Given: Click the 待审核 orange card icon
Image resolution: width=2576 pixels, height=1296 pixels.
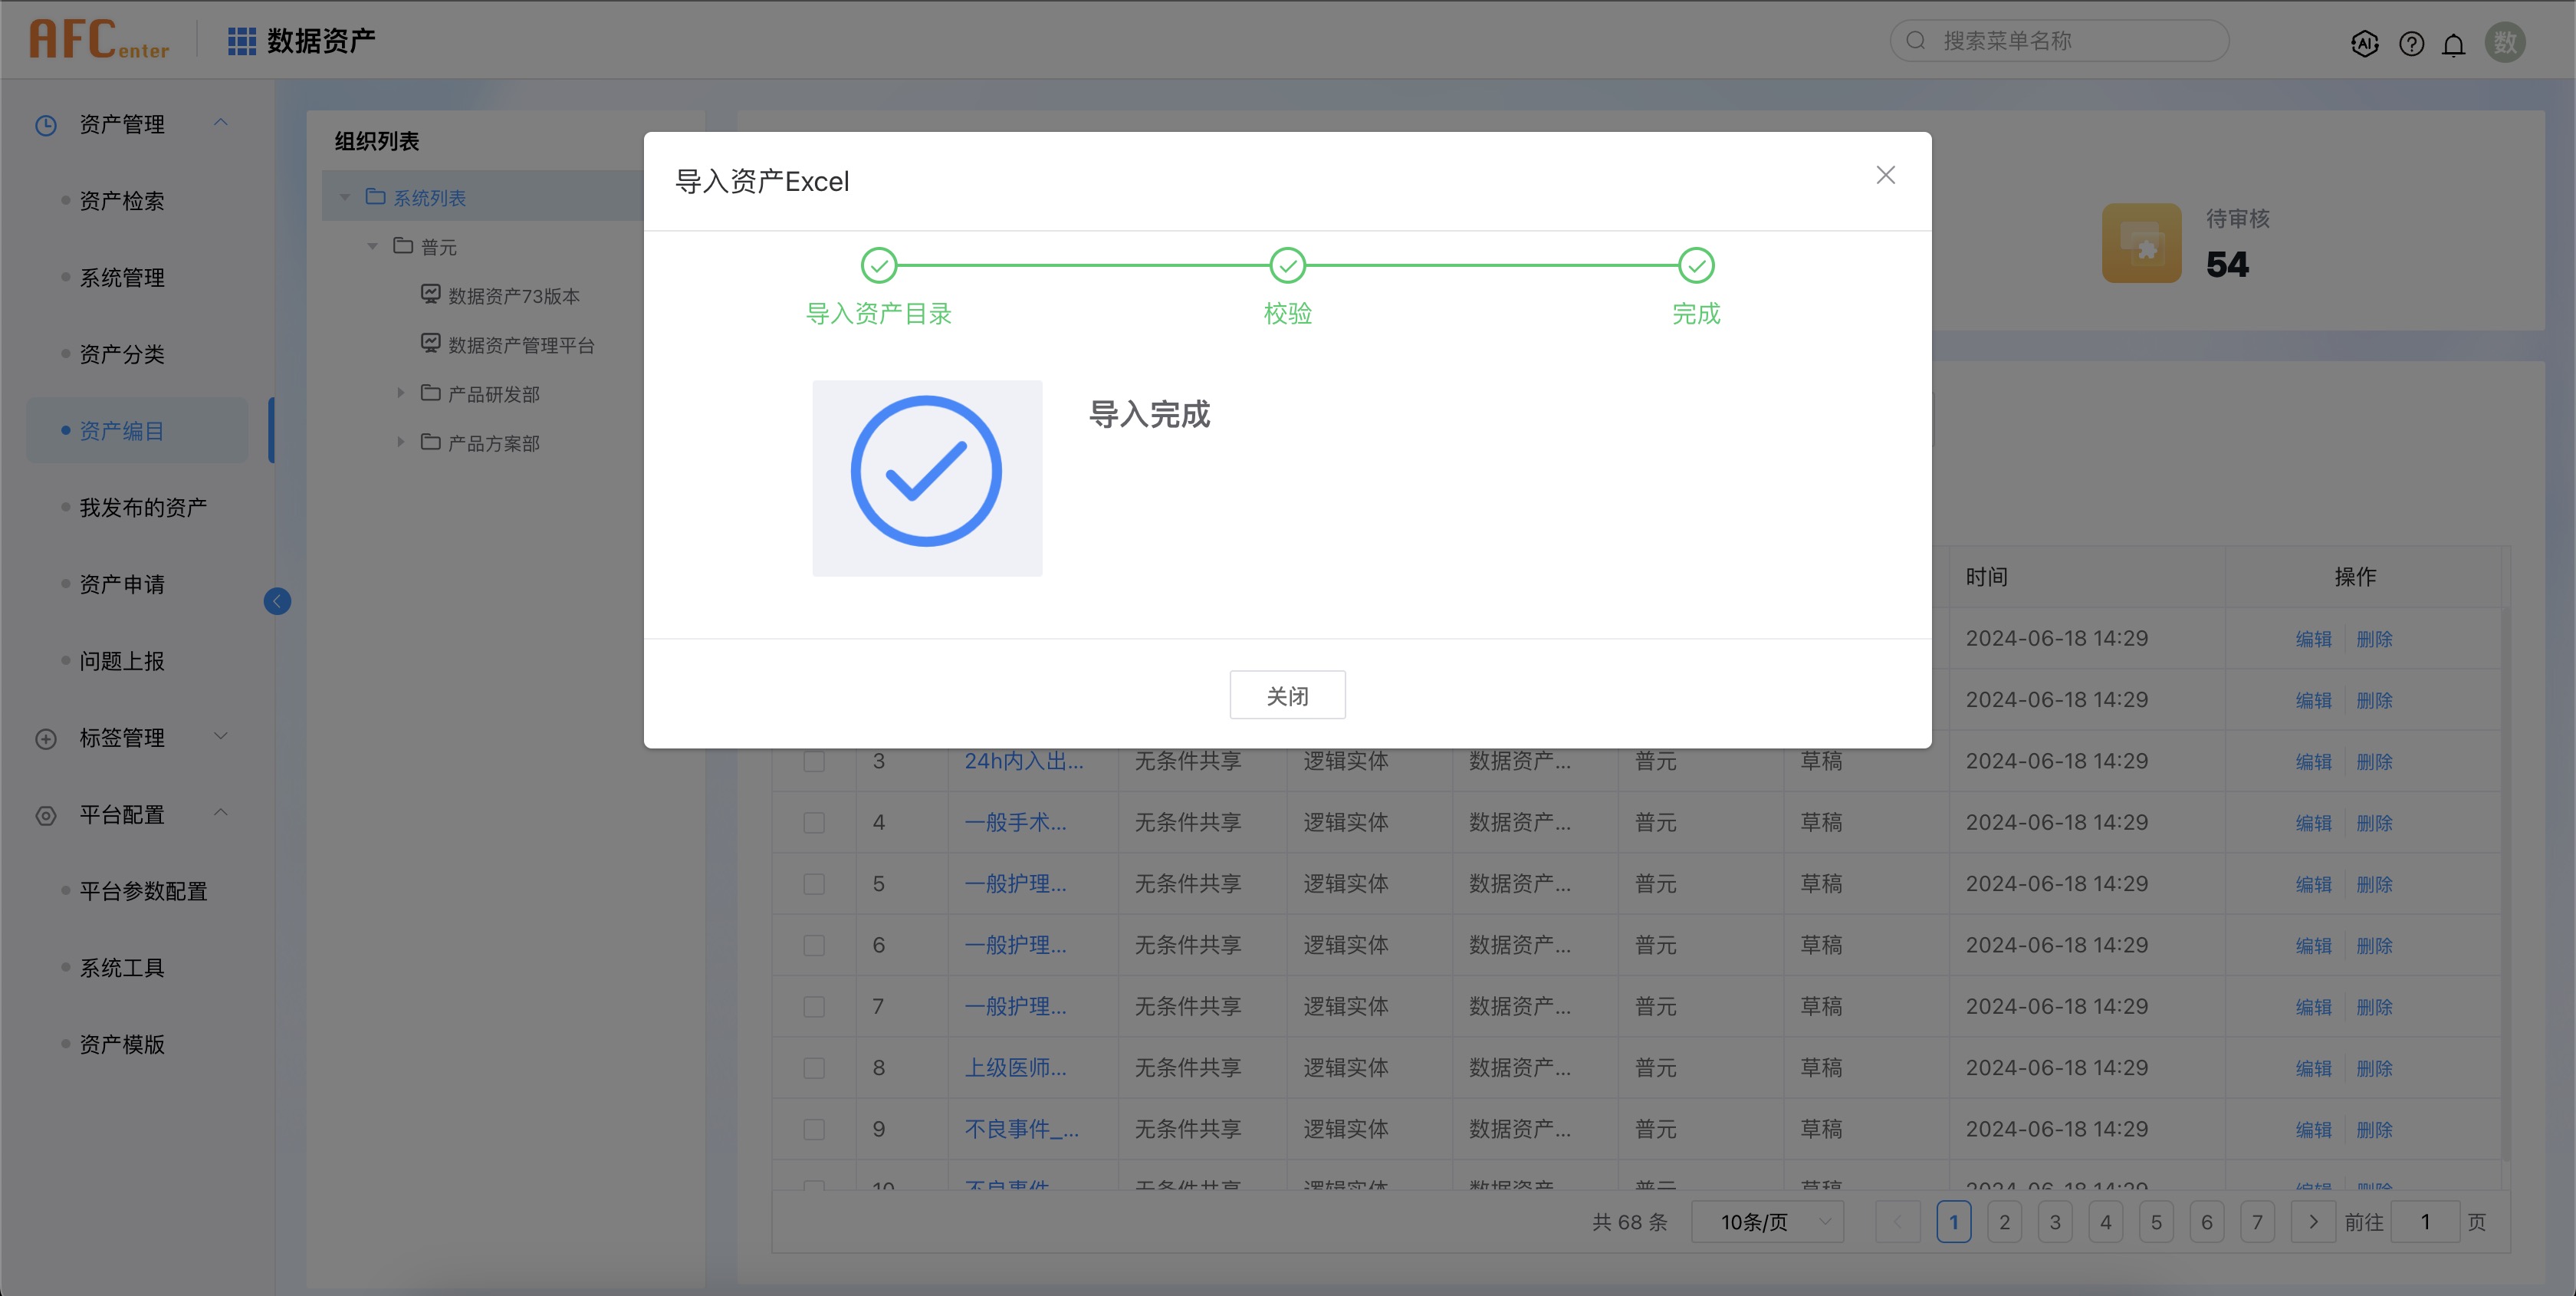Looking at the screenshot, I should point(2141,243).
